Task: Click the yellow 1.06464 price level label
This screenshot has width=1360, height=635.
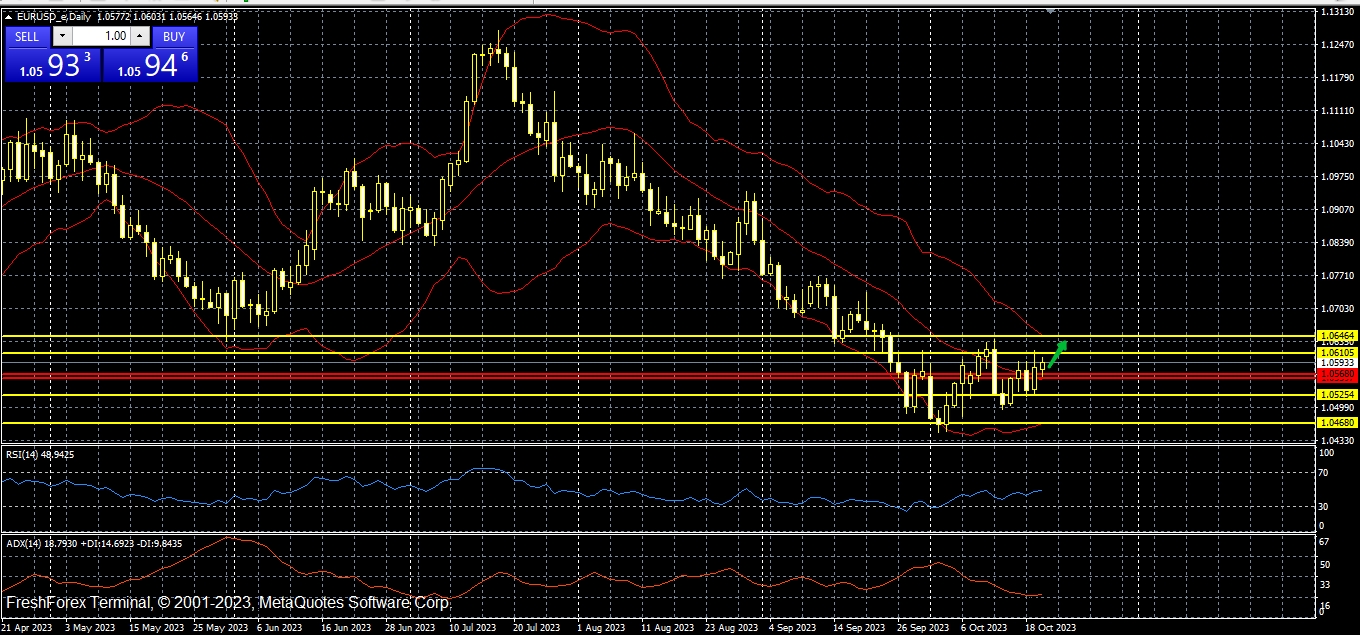Action: pos(1337,336)
